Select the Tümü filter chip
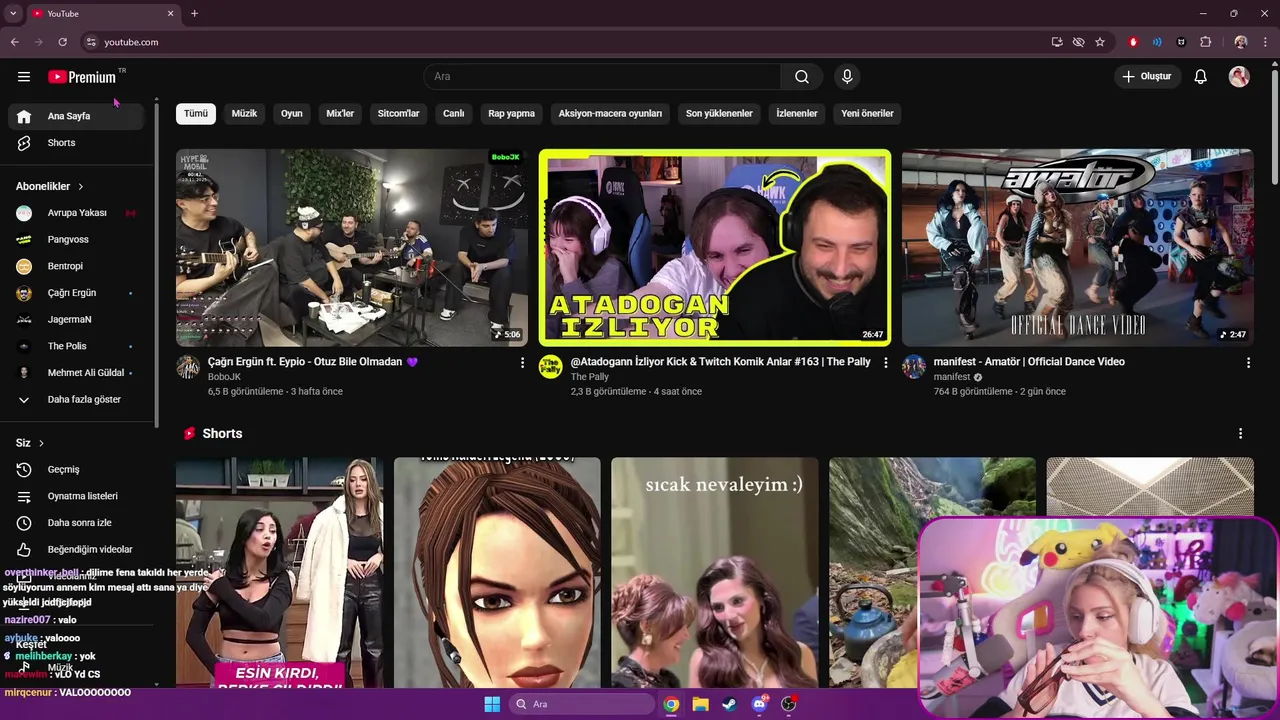Image resolution: width=1280 pixels, height=720 pixels. (x=196, y=113)
